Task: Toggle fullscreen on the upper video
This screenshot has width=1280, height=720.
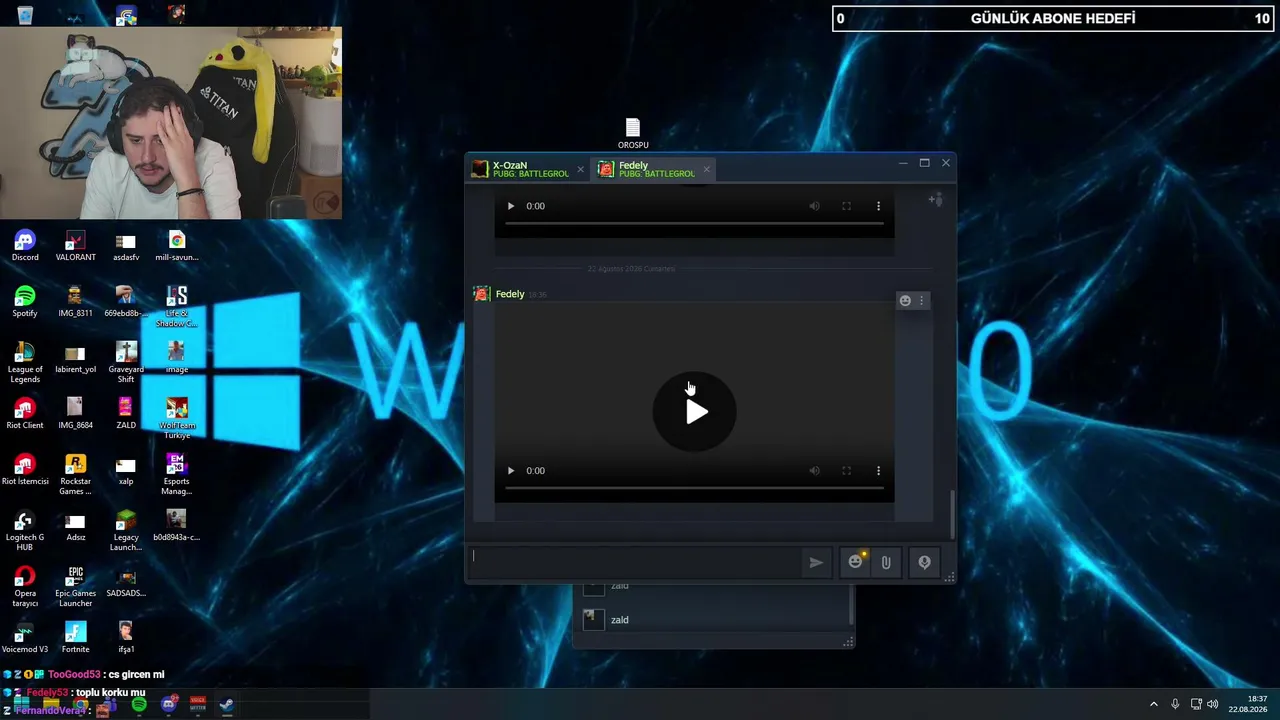Action: coord(846,206)
